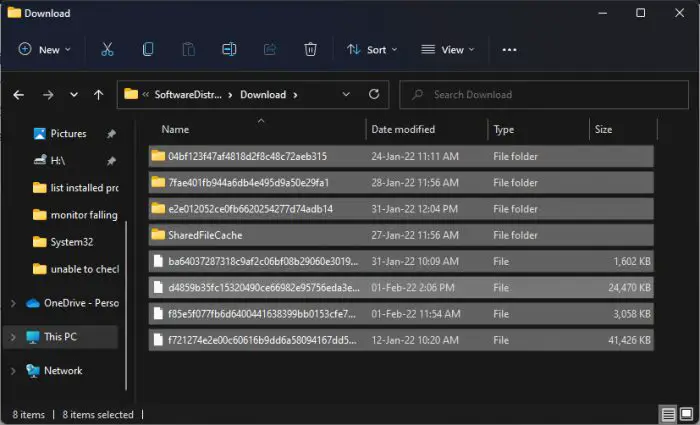
Task: Navigate back with the left arrow
Action: point(19,95)
